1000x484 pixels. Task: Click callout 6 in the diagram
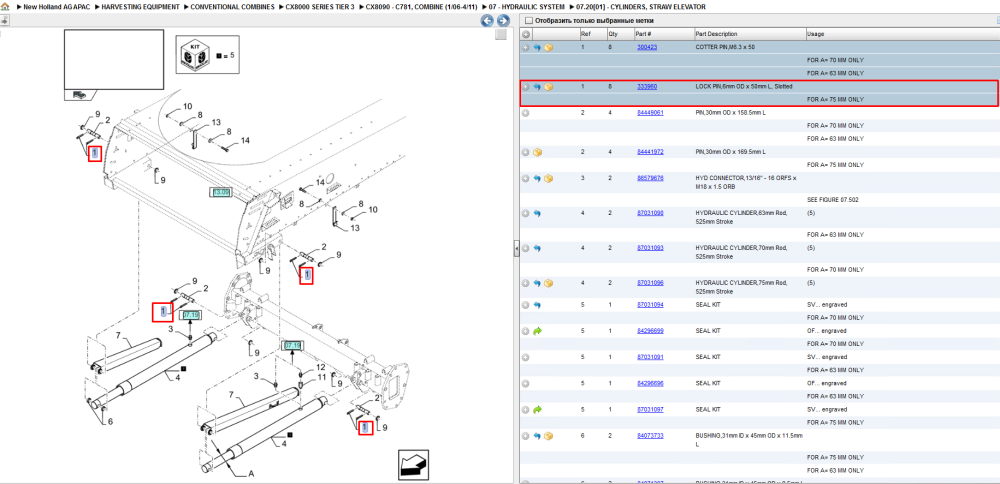tap(110, 422)
